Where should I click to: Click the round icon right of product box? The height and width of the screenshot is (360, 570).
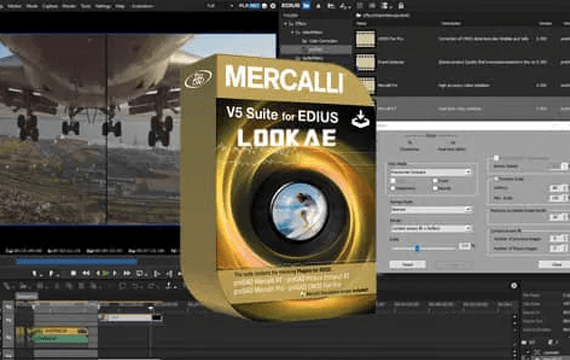coord(514,286)
